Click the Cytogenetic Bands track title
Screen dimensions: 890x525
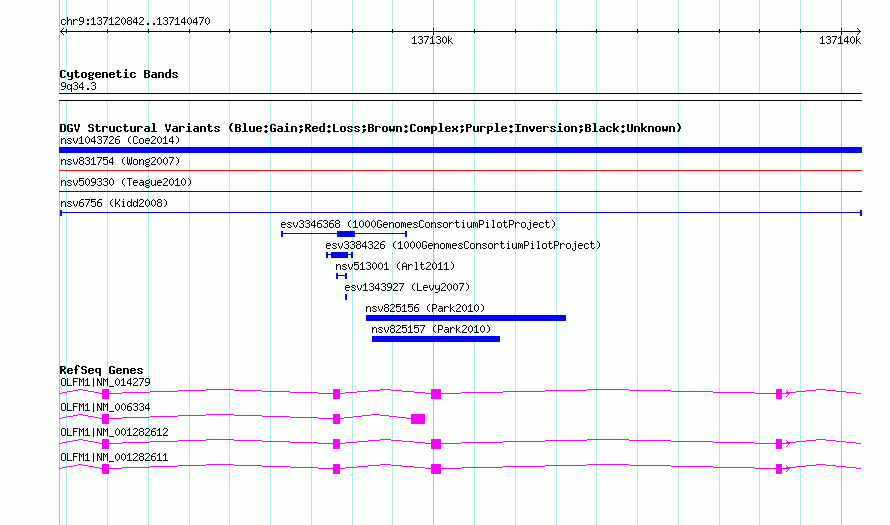119,74
